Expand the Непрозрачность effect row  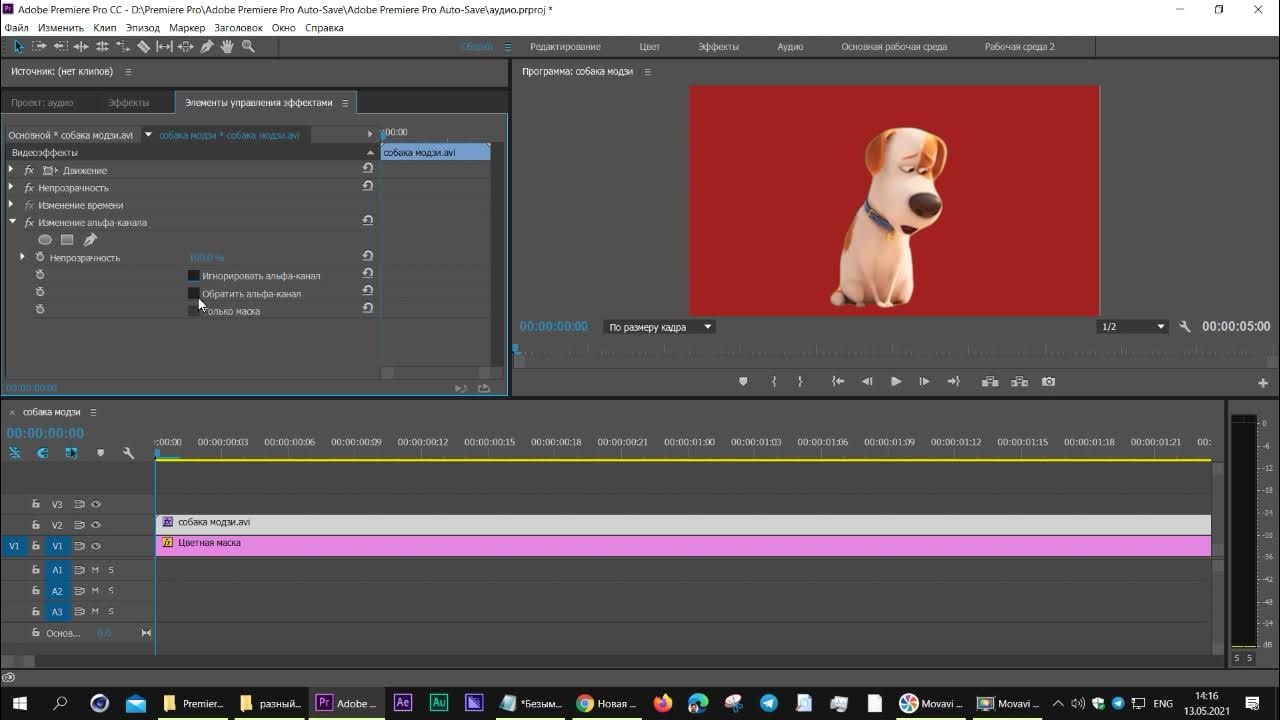(x=11, y=187)
